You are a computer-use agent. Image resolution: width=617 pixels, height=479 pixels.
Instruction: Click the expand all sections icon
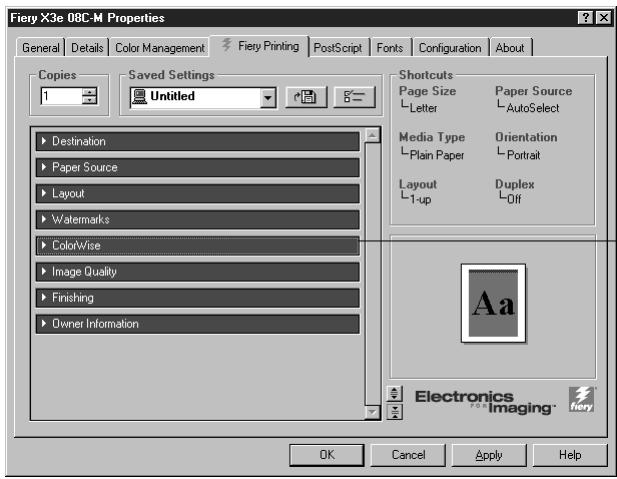[x=394, y=394]
